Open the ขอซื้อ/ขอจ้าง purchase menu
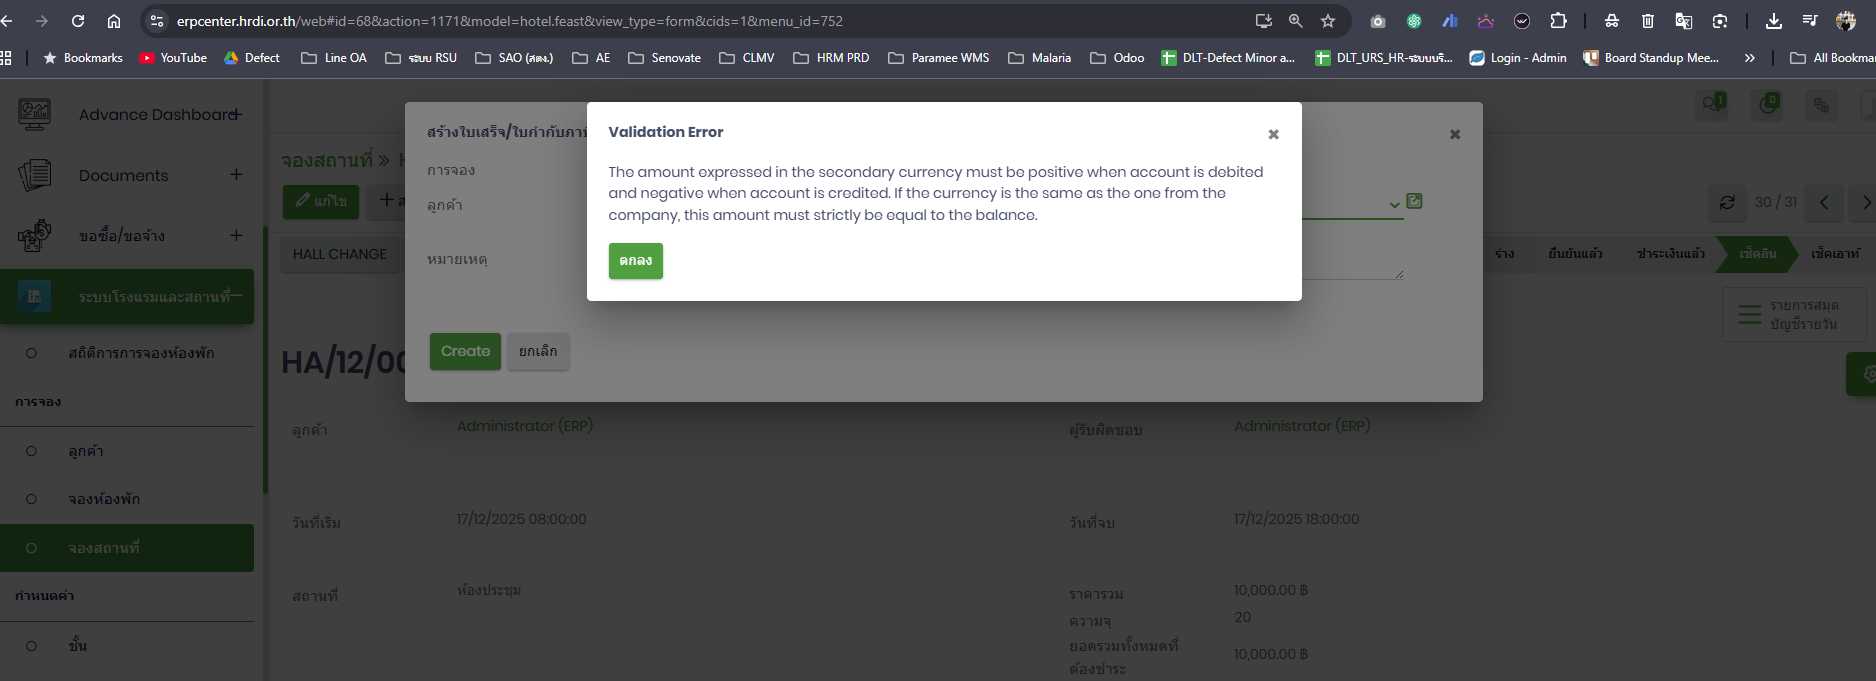Viewport: 1876px width, 681px height. 122,236
